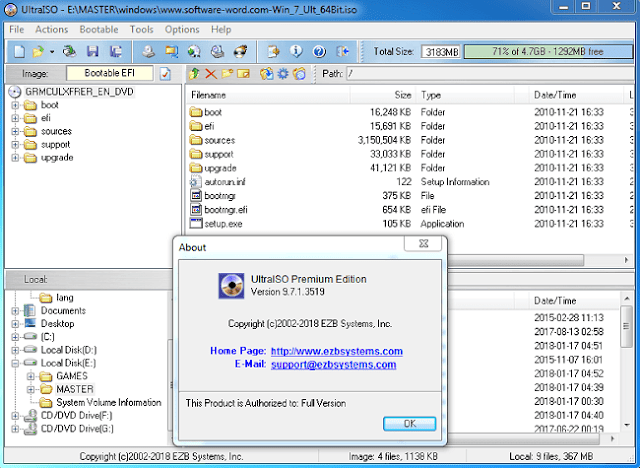Click the New image toolbar icon
640x468 pixels.
pyautogui.click(x=19, y=52)
